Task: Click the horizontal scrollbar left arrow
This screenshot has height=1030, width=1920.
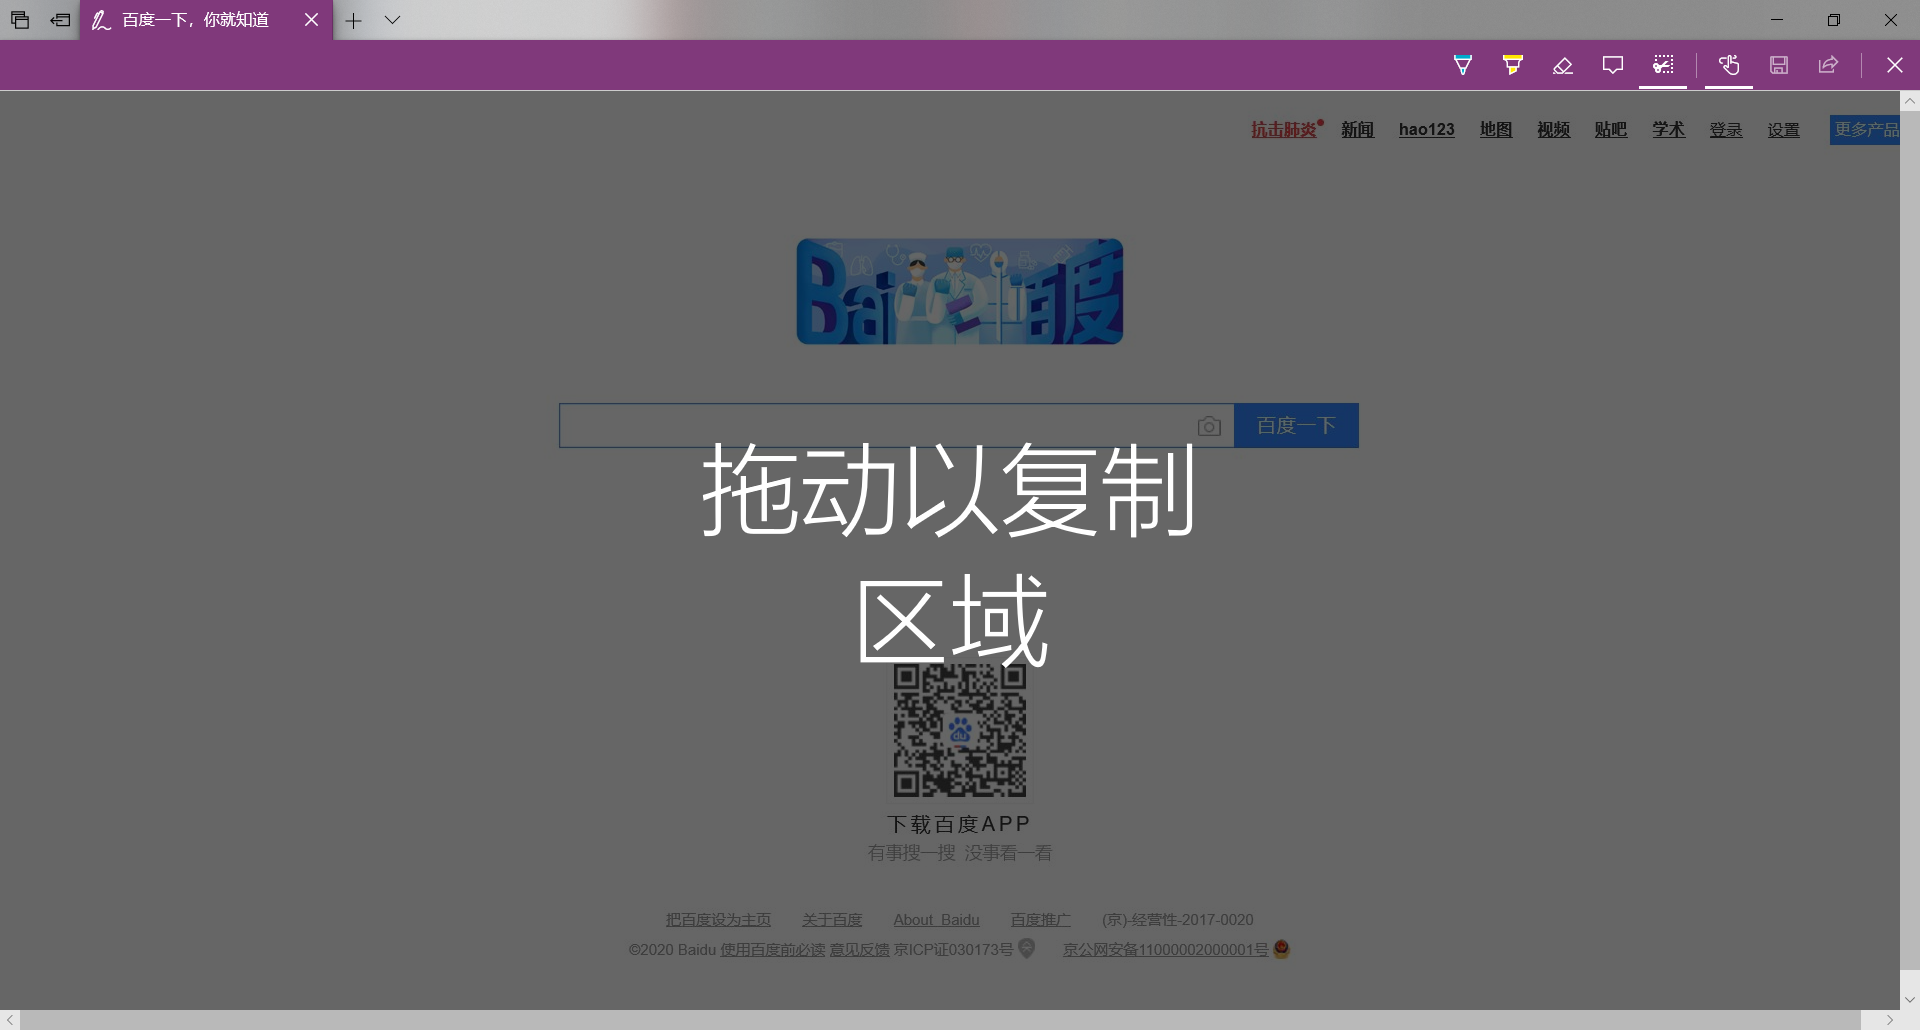Action: coord(10,1020)
